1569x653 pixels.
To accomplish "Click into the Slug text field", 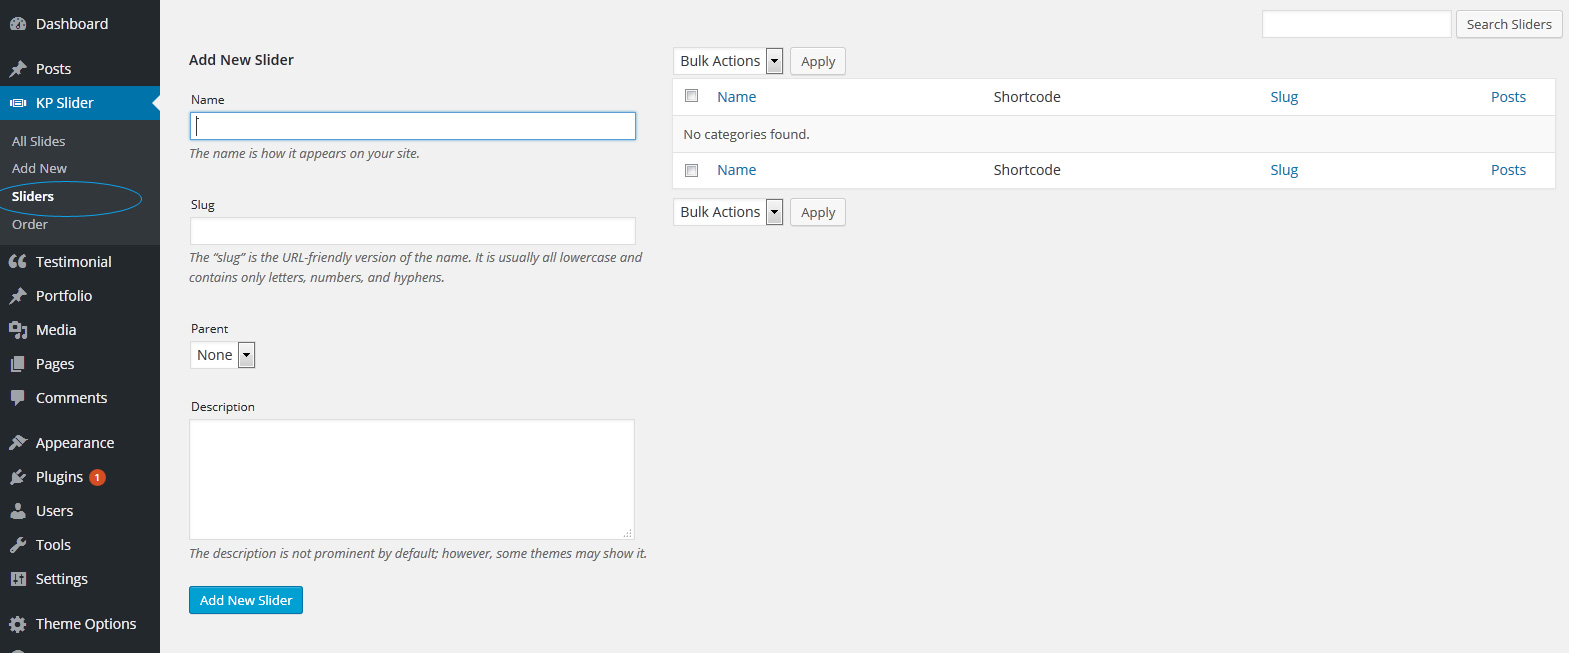I will [412, 231].
